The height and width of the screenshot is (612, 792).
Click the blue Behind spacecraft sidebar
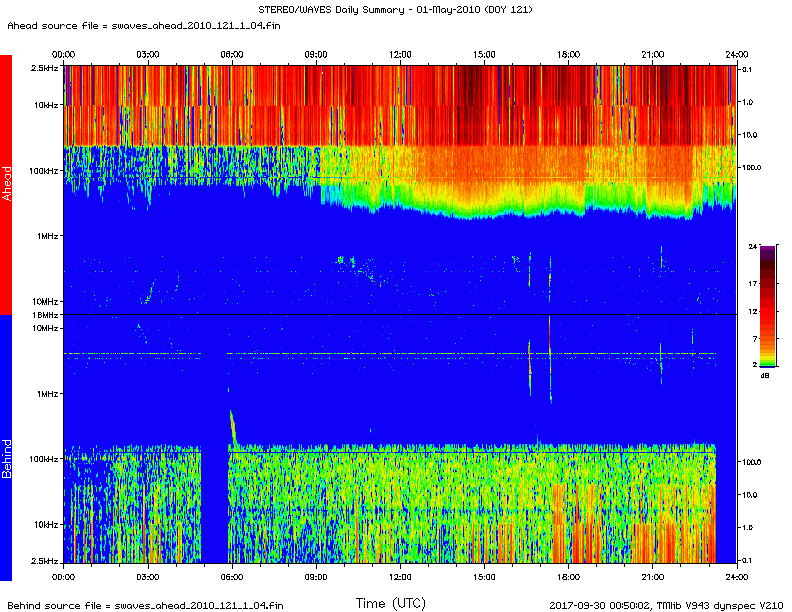pos(6,447)
